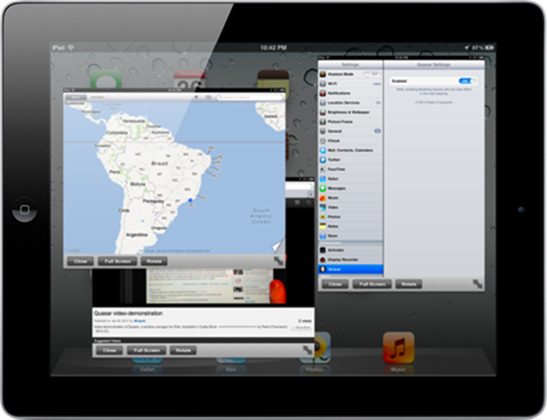The height and width of the screenshot is (420, 547).
Task: Open the Wi-Fi settings row
Action: (351, 84)
